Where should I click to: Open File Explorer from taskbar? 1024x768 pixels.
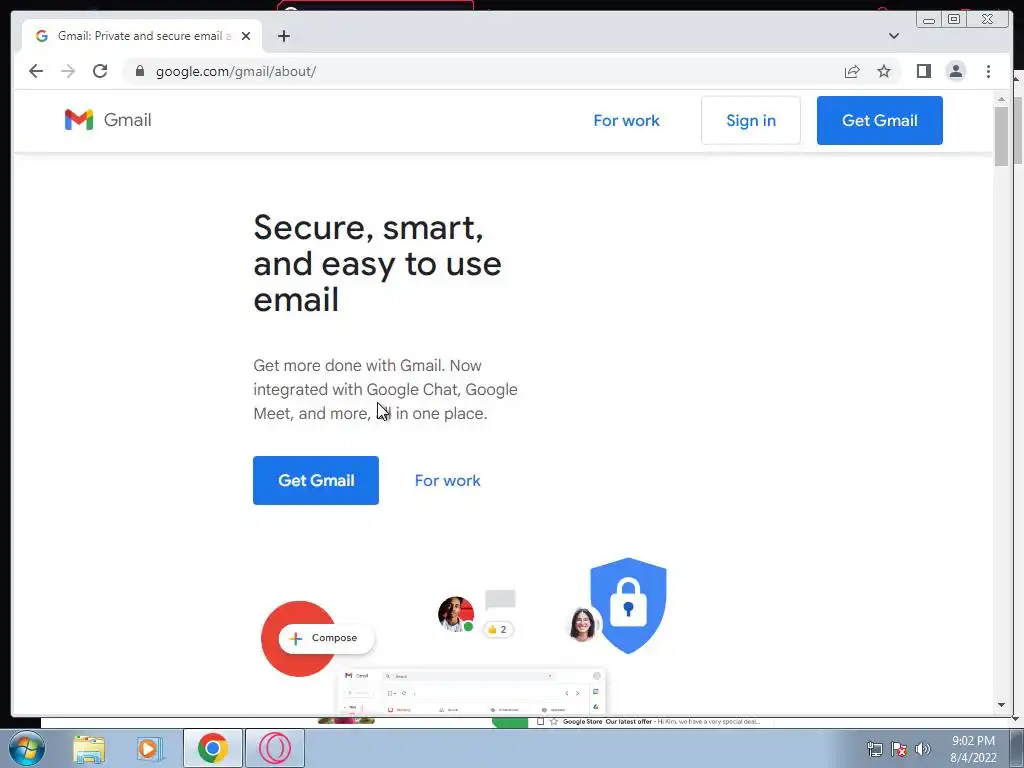pos(89,749)
